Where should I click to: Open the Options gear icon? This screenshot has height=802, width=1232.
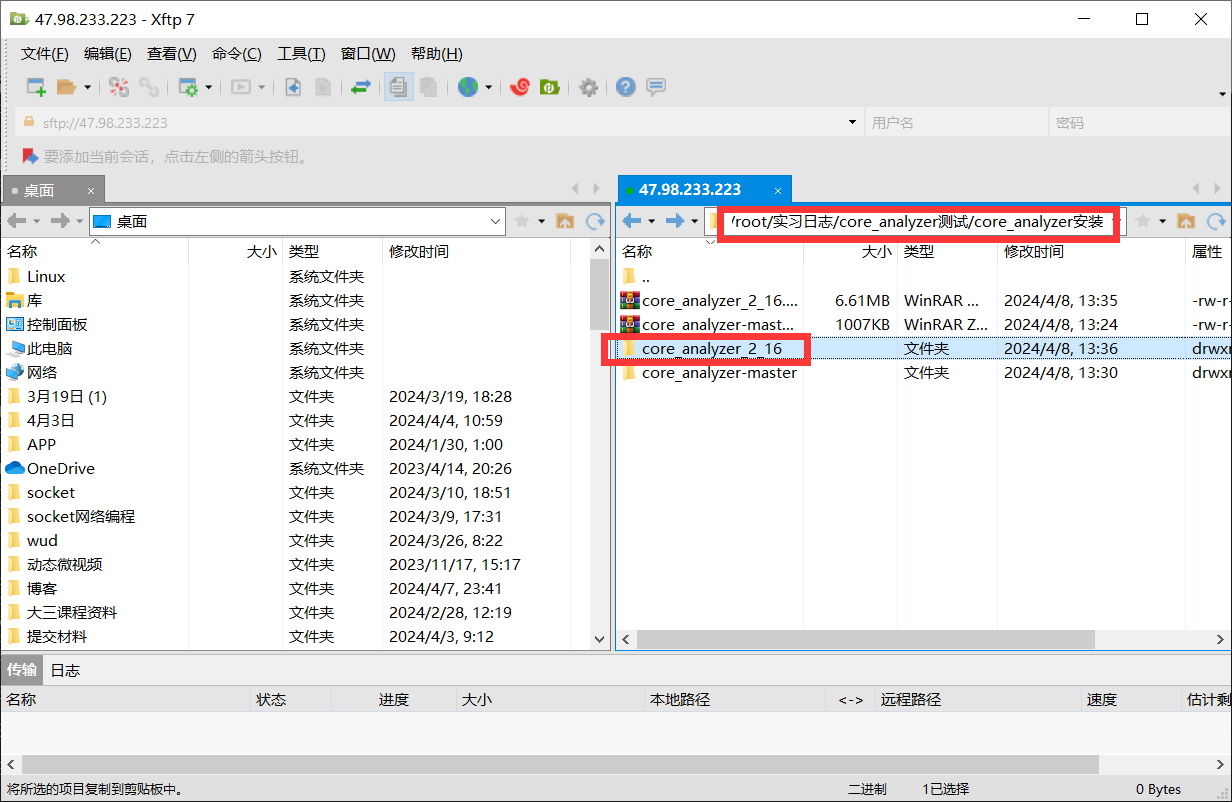589,87
